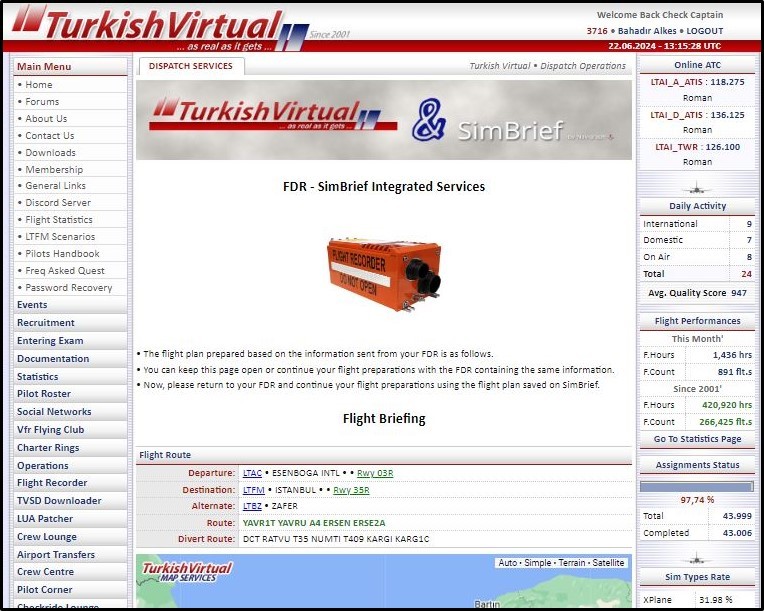This screenshot has width=764, height=611.
Task: Click LTAI_A_ATIS 118.275 entry
Action: click(x=697, y=82)
